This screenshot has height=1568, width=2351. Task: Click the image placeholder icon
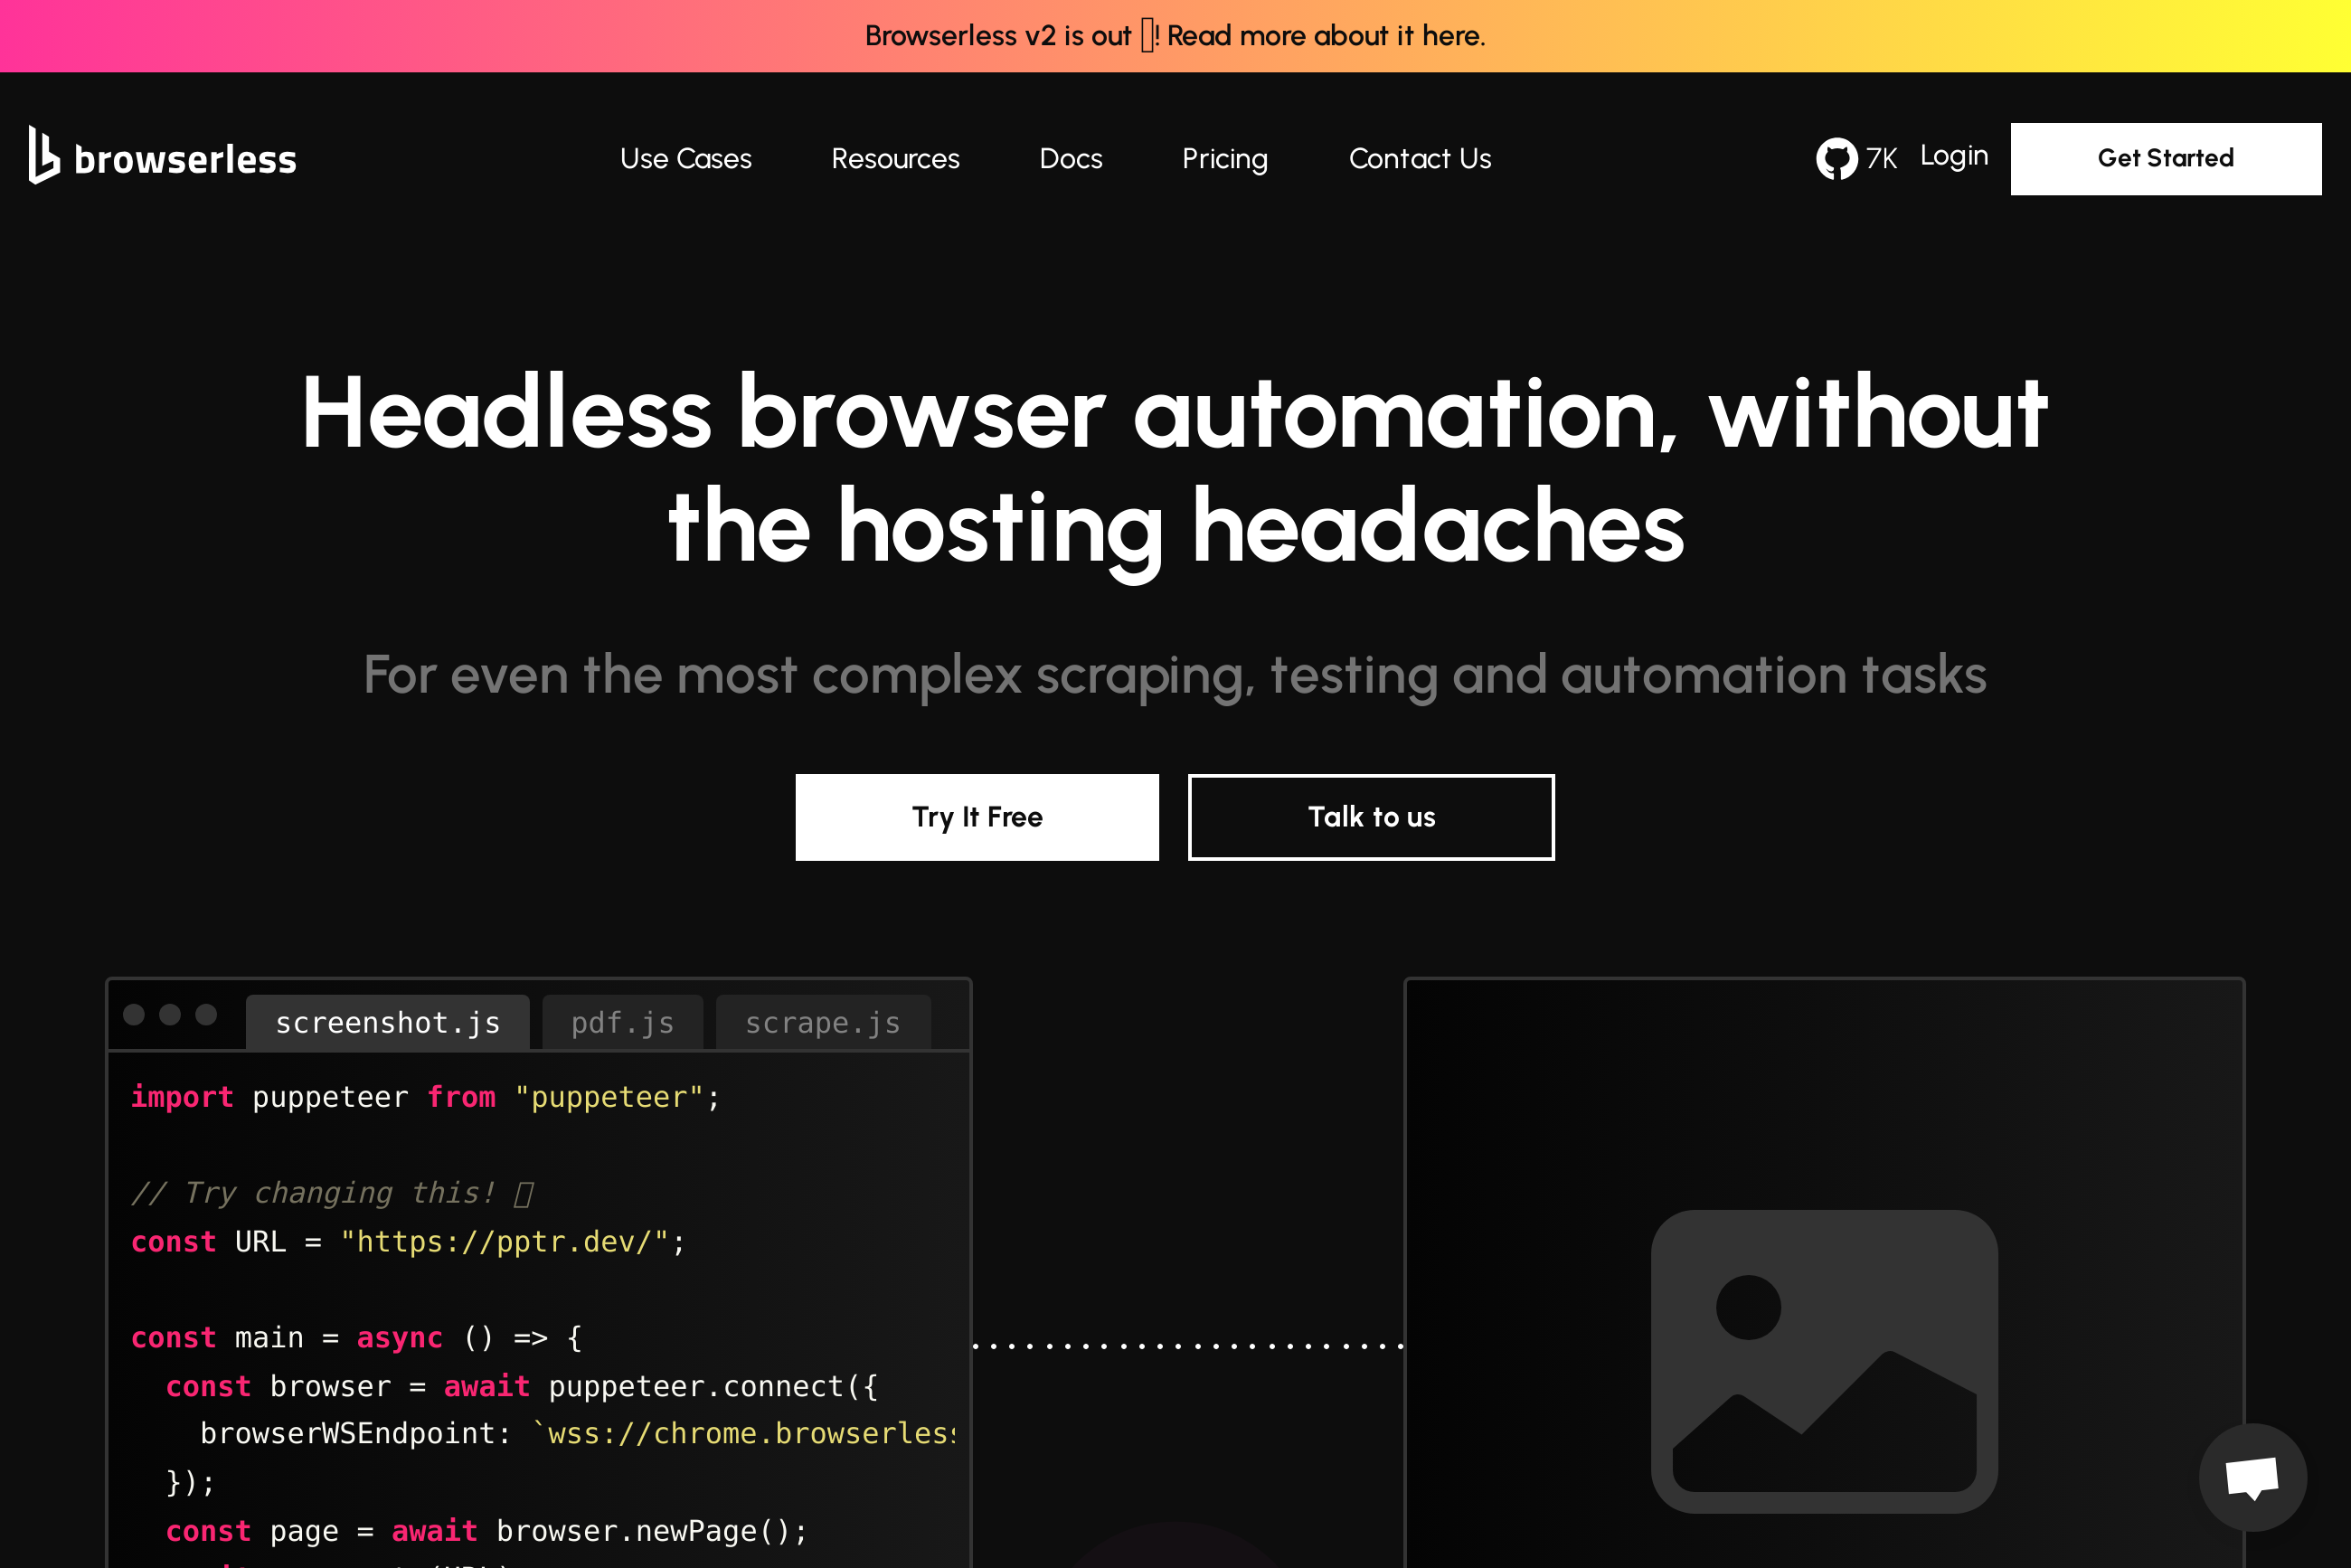click(1824, 1360)
